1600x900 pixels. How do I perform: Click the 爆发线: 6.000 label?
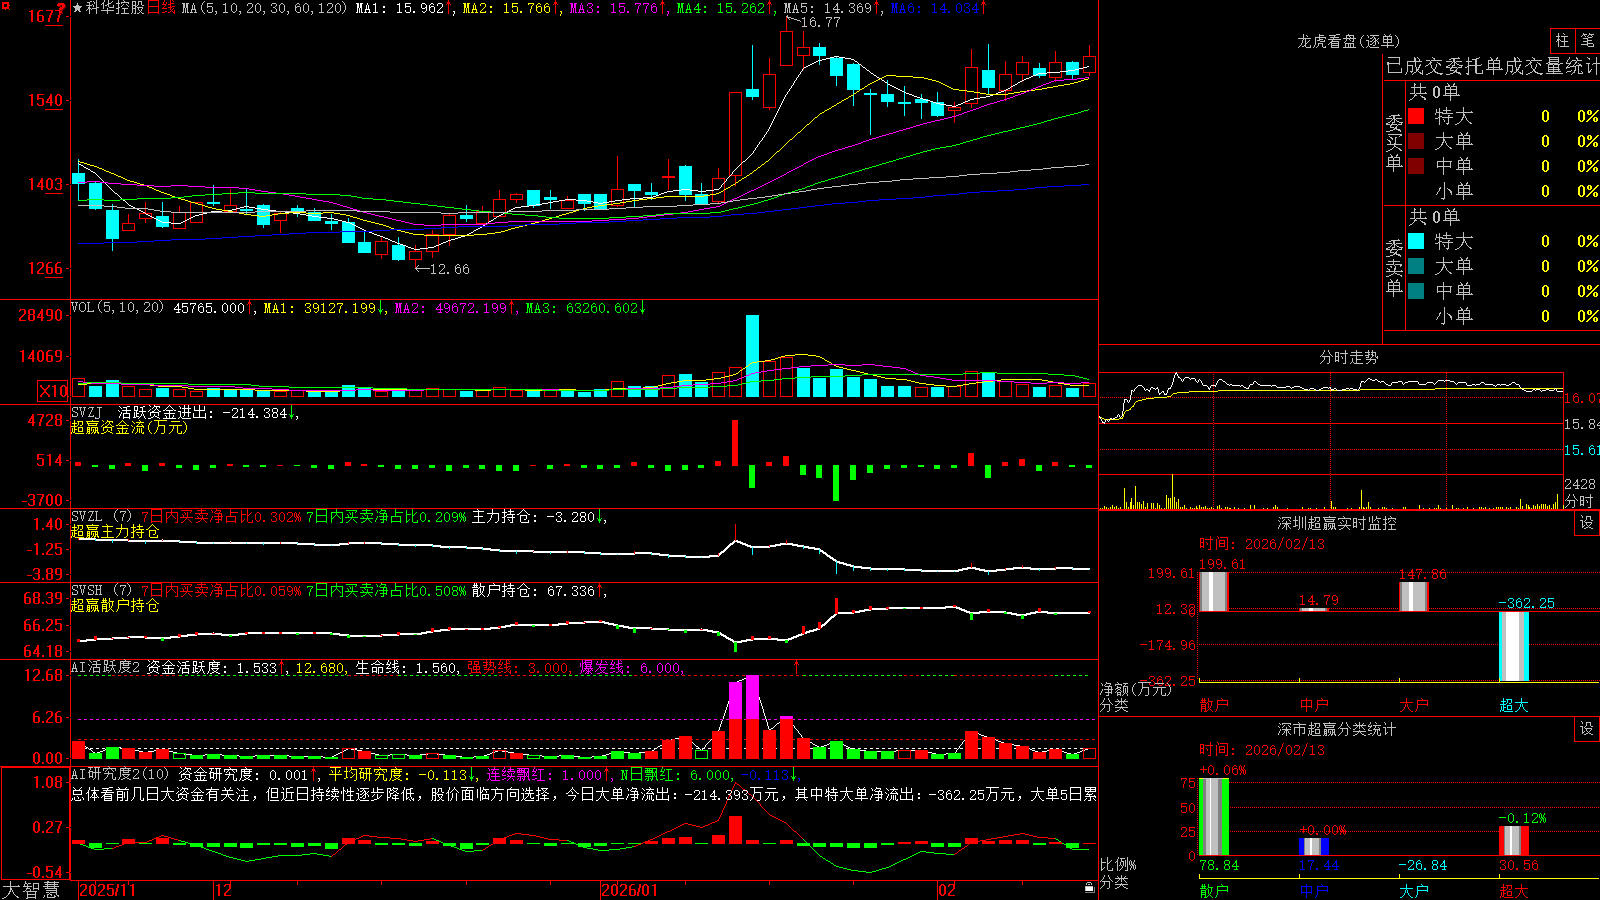pos(631,668)
